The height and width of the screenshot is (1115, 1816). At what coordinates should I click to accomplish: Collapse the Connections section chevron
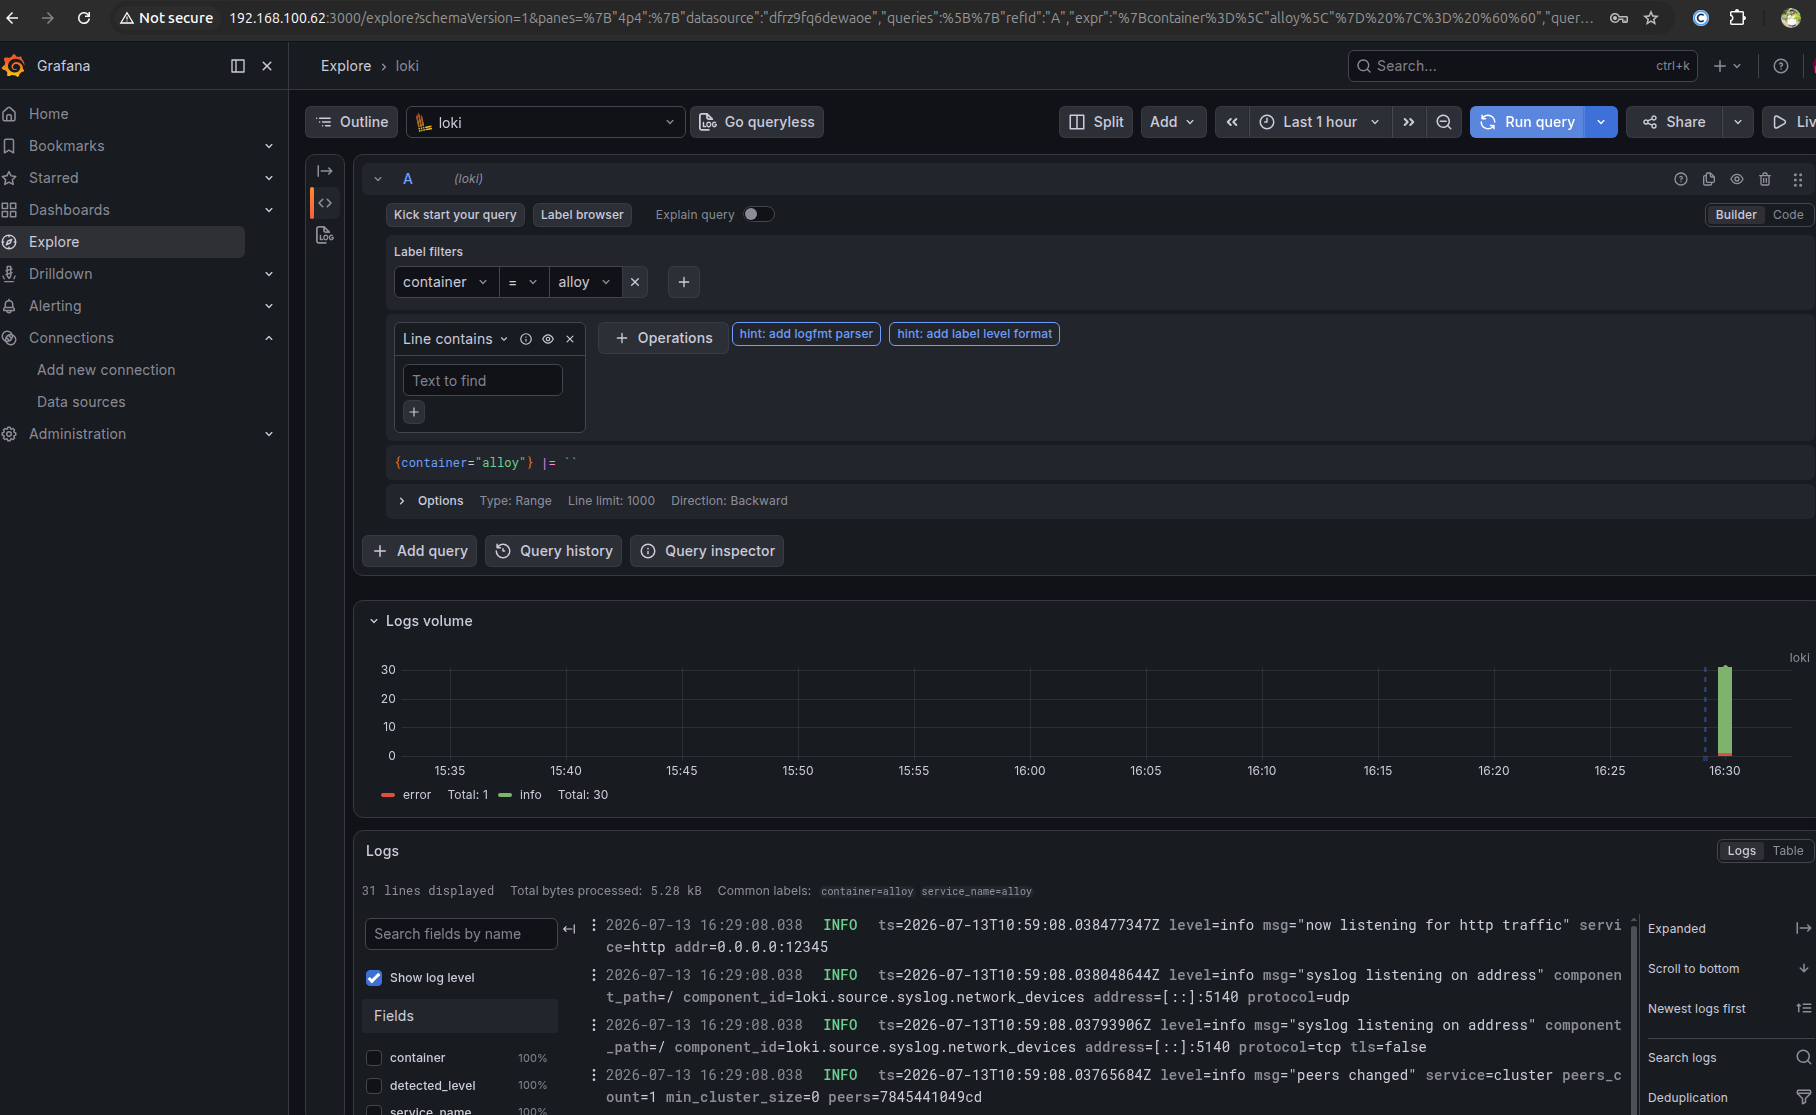[x=269, y=338]
